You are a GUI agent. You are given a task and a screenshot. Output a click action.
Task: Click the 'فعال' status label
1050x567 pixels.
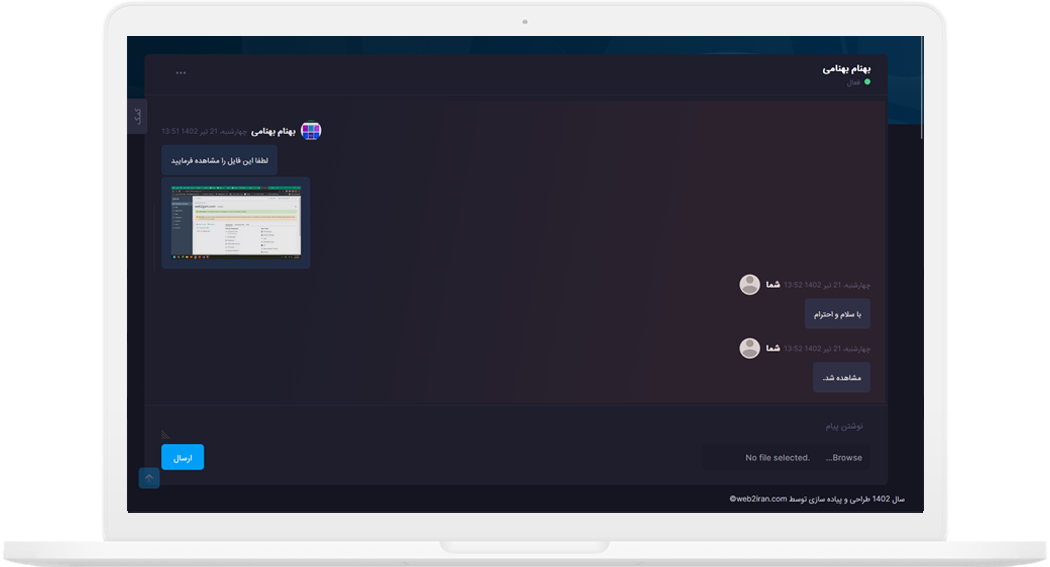(853, 82)
